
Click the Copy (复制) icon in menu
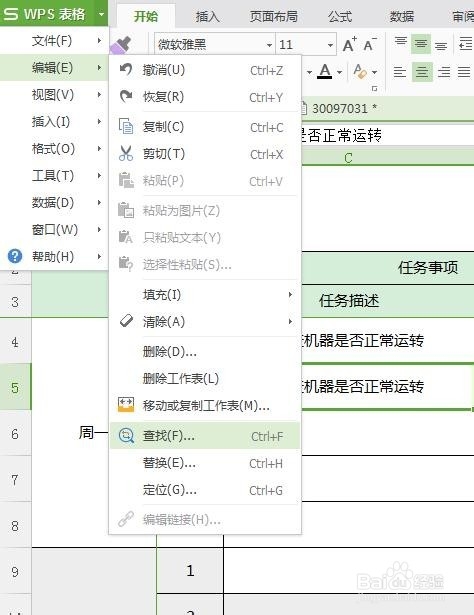pos(126,127)
